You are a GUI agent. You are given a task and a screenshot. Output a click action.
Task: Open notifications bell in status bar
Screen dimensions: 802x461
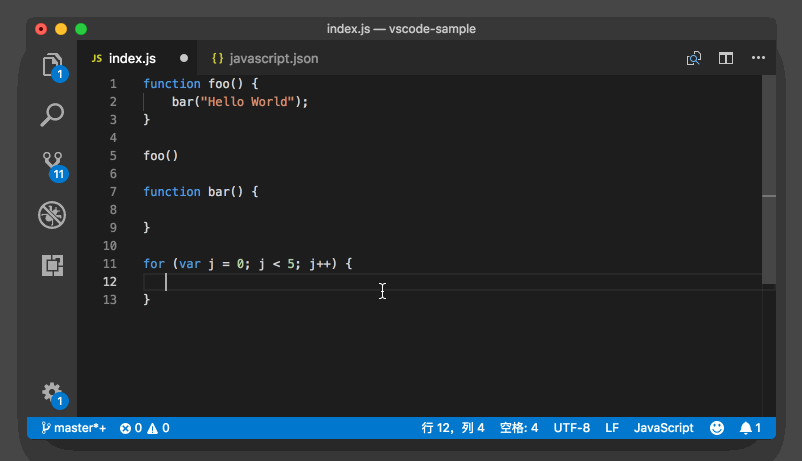[x=750, y=428]
